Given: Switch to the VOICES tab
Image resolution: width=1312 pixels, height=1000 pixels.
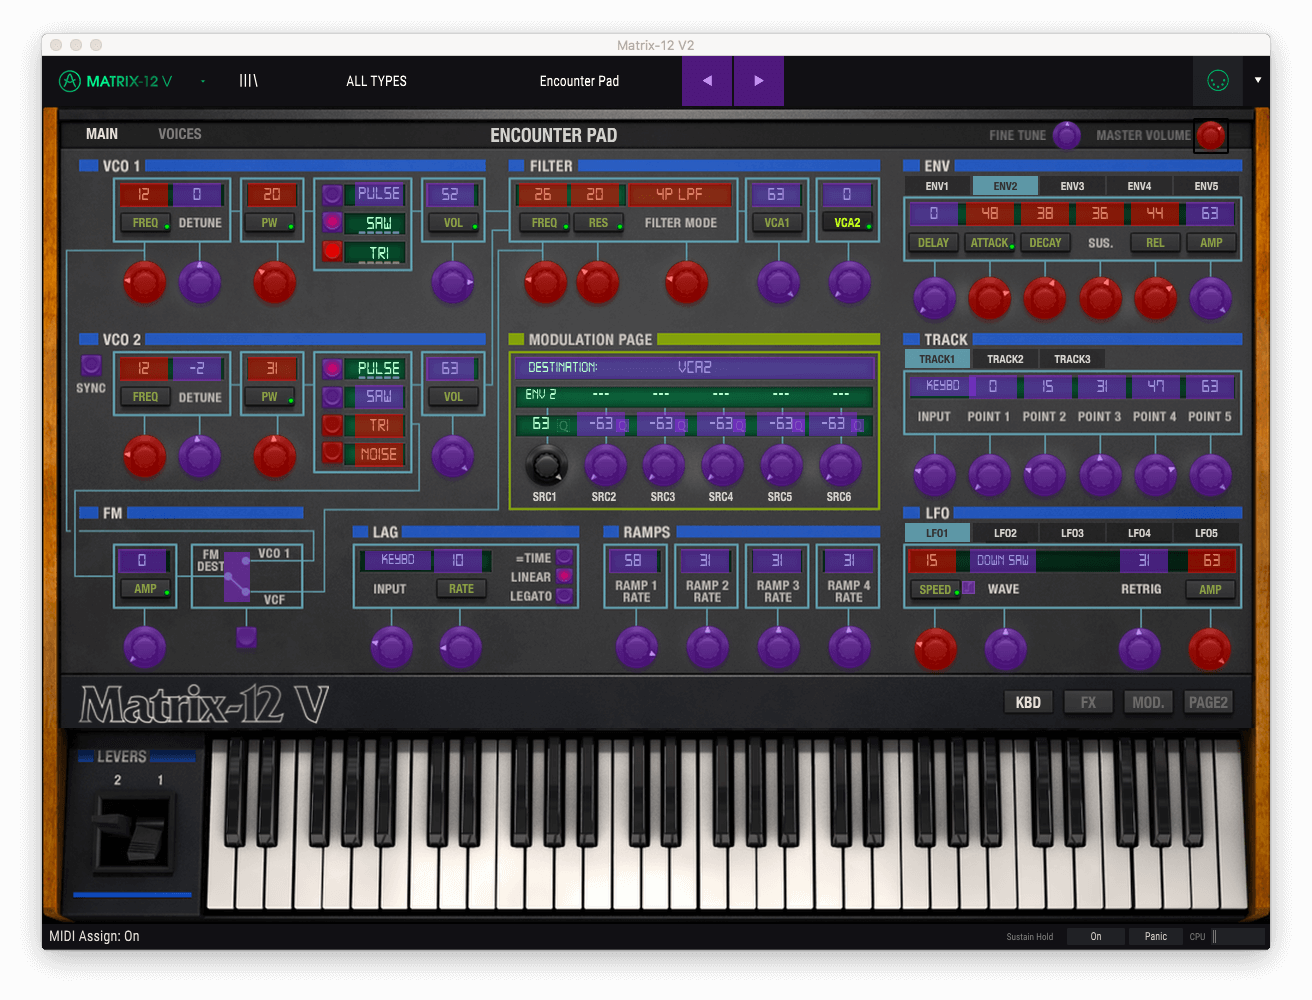Looking at the screenshot, I should click(x=180, y=134).
